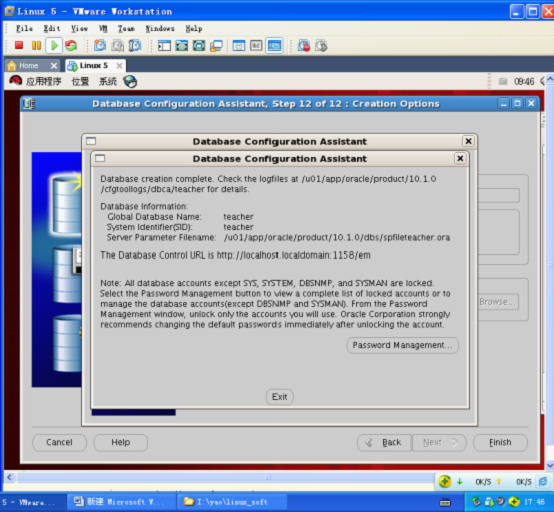The height and width of the screenshot is (512, 554).
Task: Click the Take Snapshot toolbar icon
Action: 100,45
